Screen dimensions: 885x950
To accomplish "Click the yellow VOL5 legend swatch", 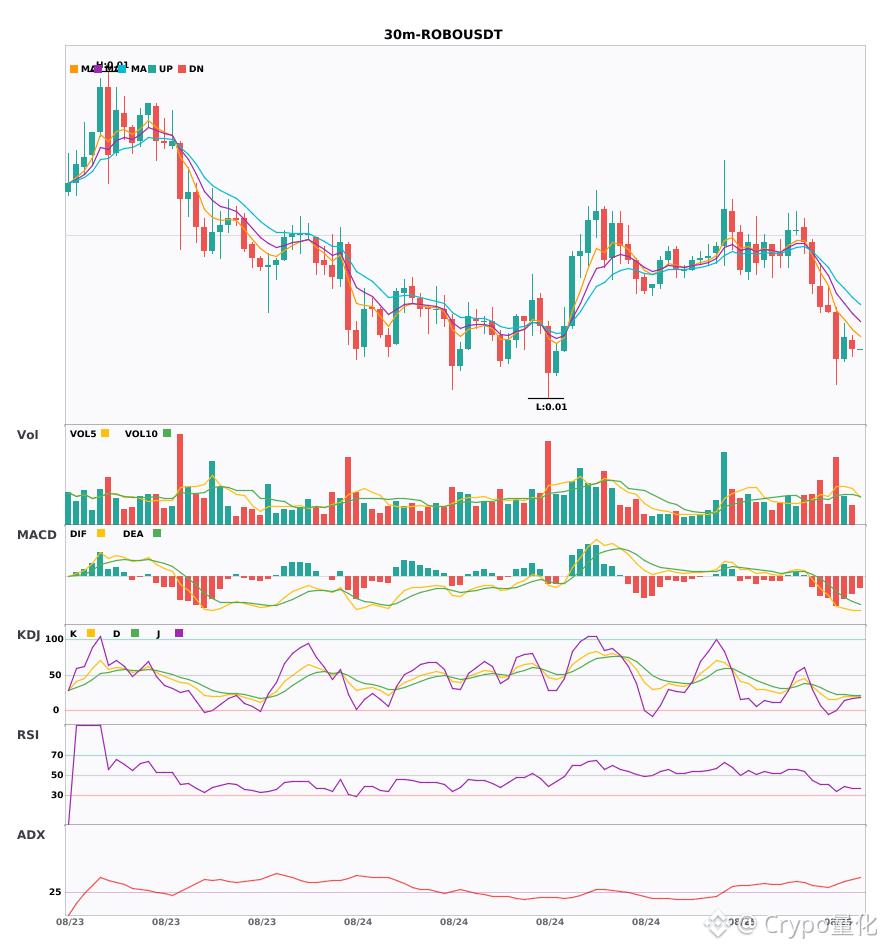I will tap(105, 433).
